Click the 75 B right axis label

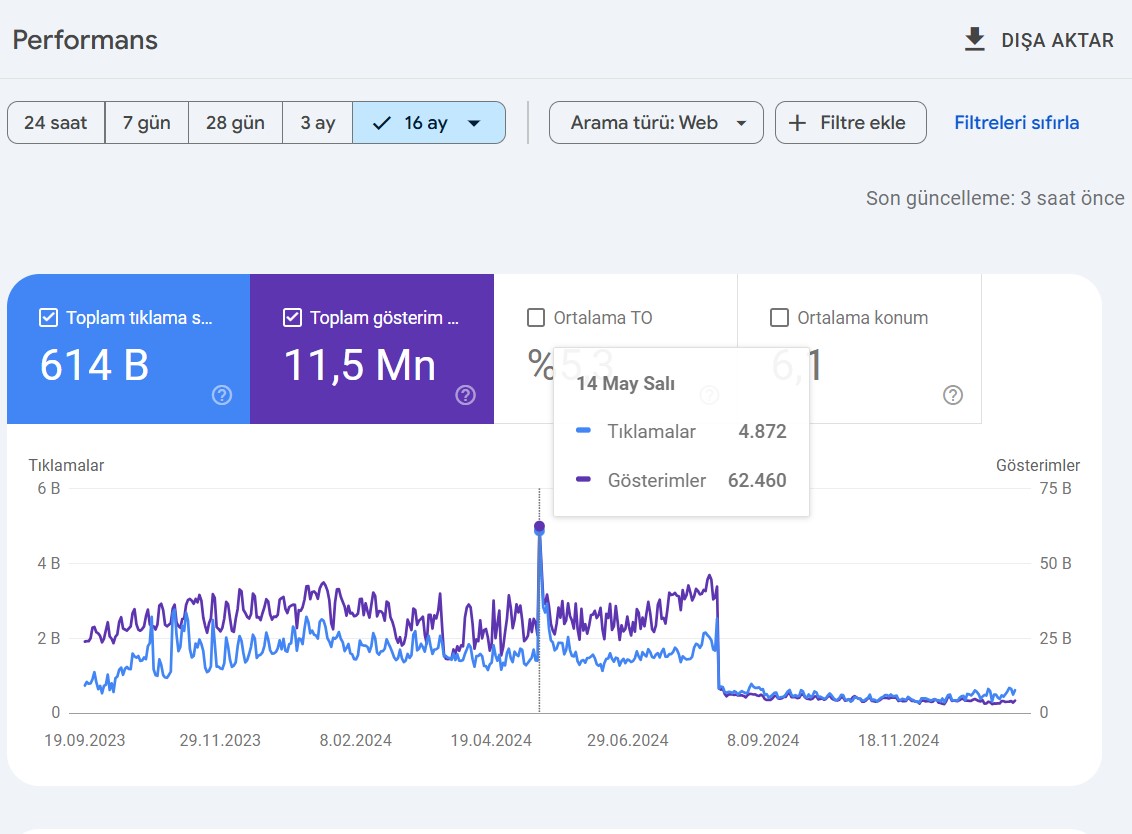click(1055, 489)
